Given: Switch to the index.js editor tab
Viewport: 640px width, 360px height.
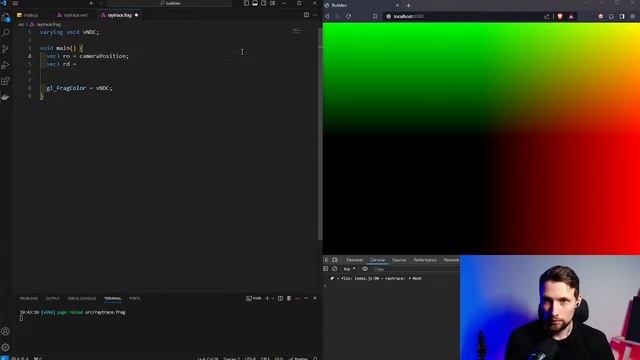Looking at the screenshot, I should click(28, 15).
